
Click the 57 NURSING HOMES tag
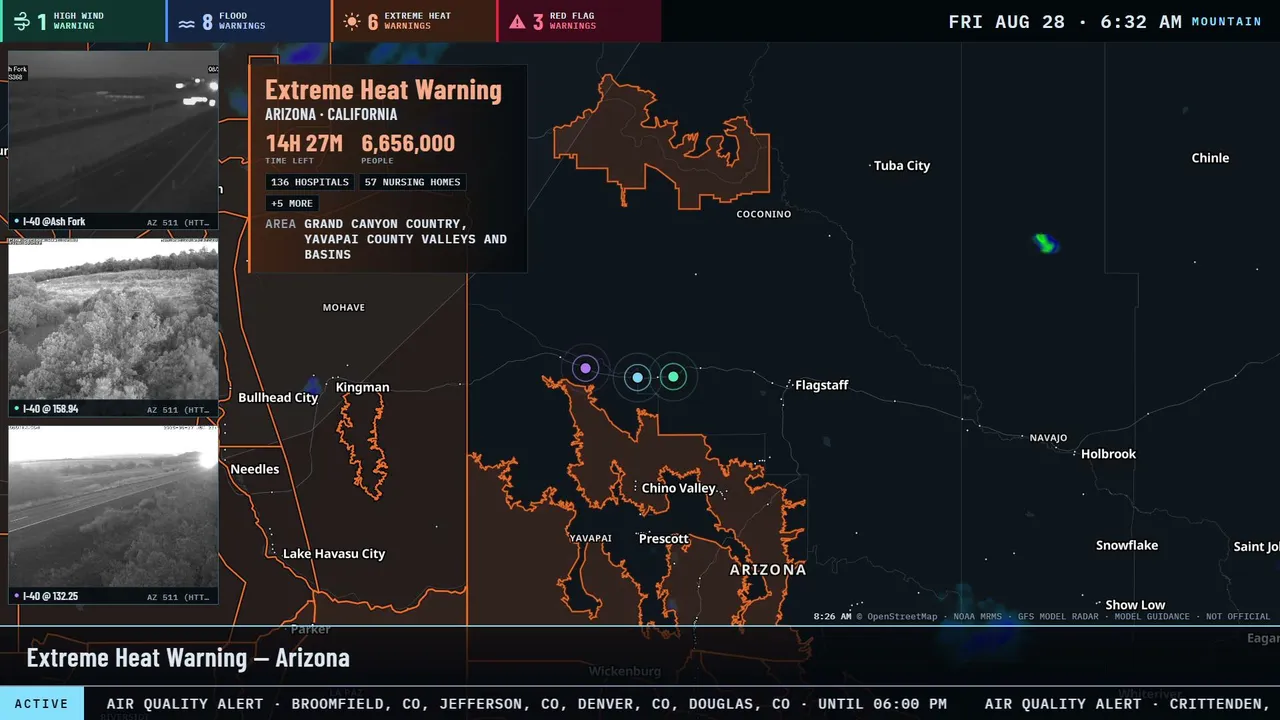coord(413,182)
